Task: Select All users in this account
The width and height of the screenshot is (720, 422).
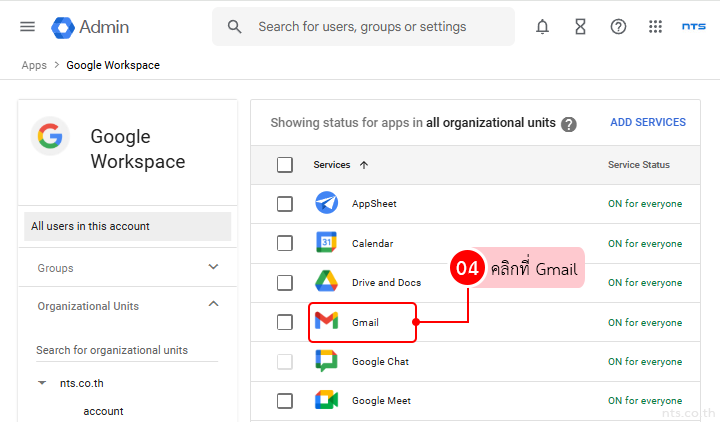Action: coord(128,226)
